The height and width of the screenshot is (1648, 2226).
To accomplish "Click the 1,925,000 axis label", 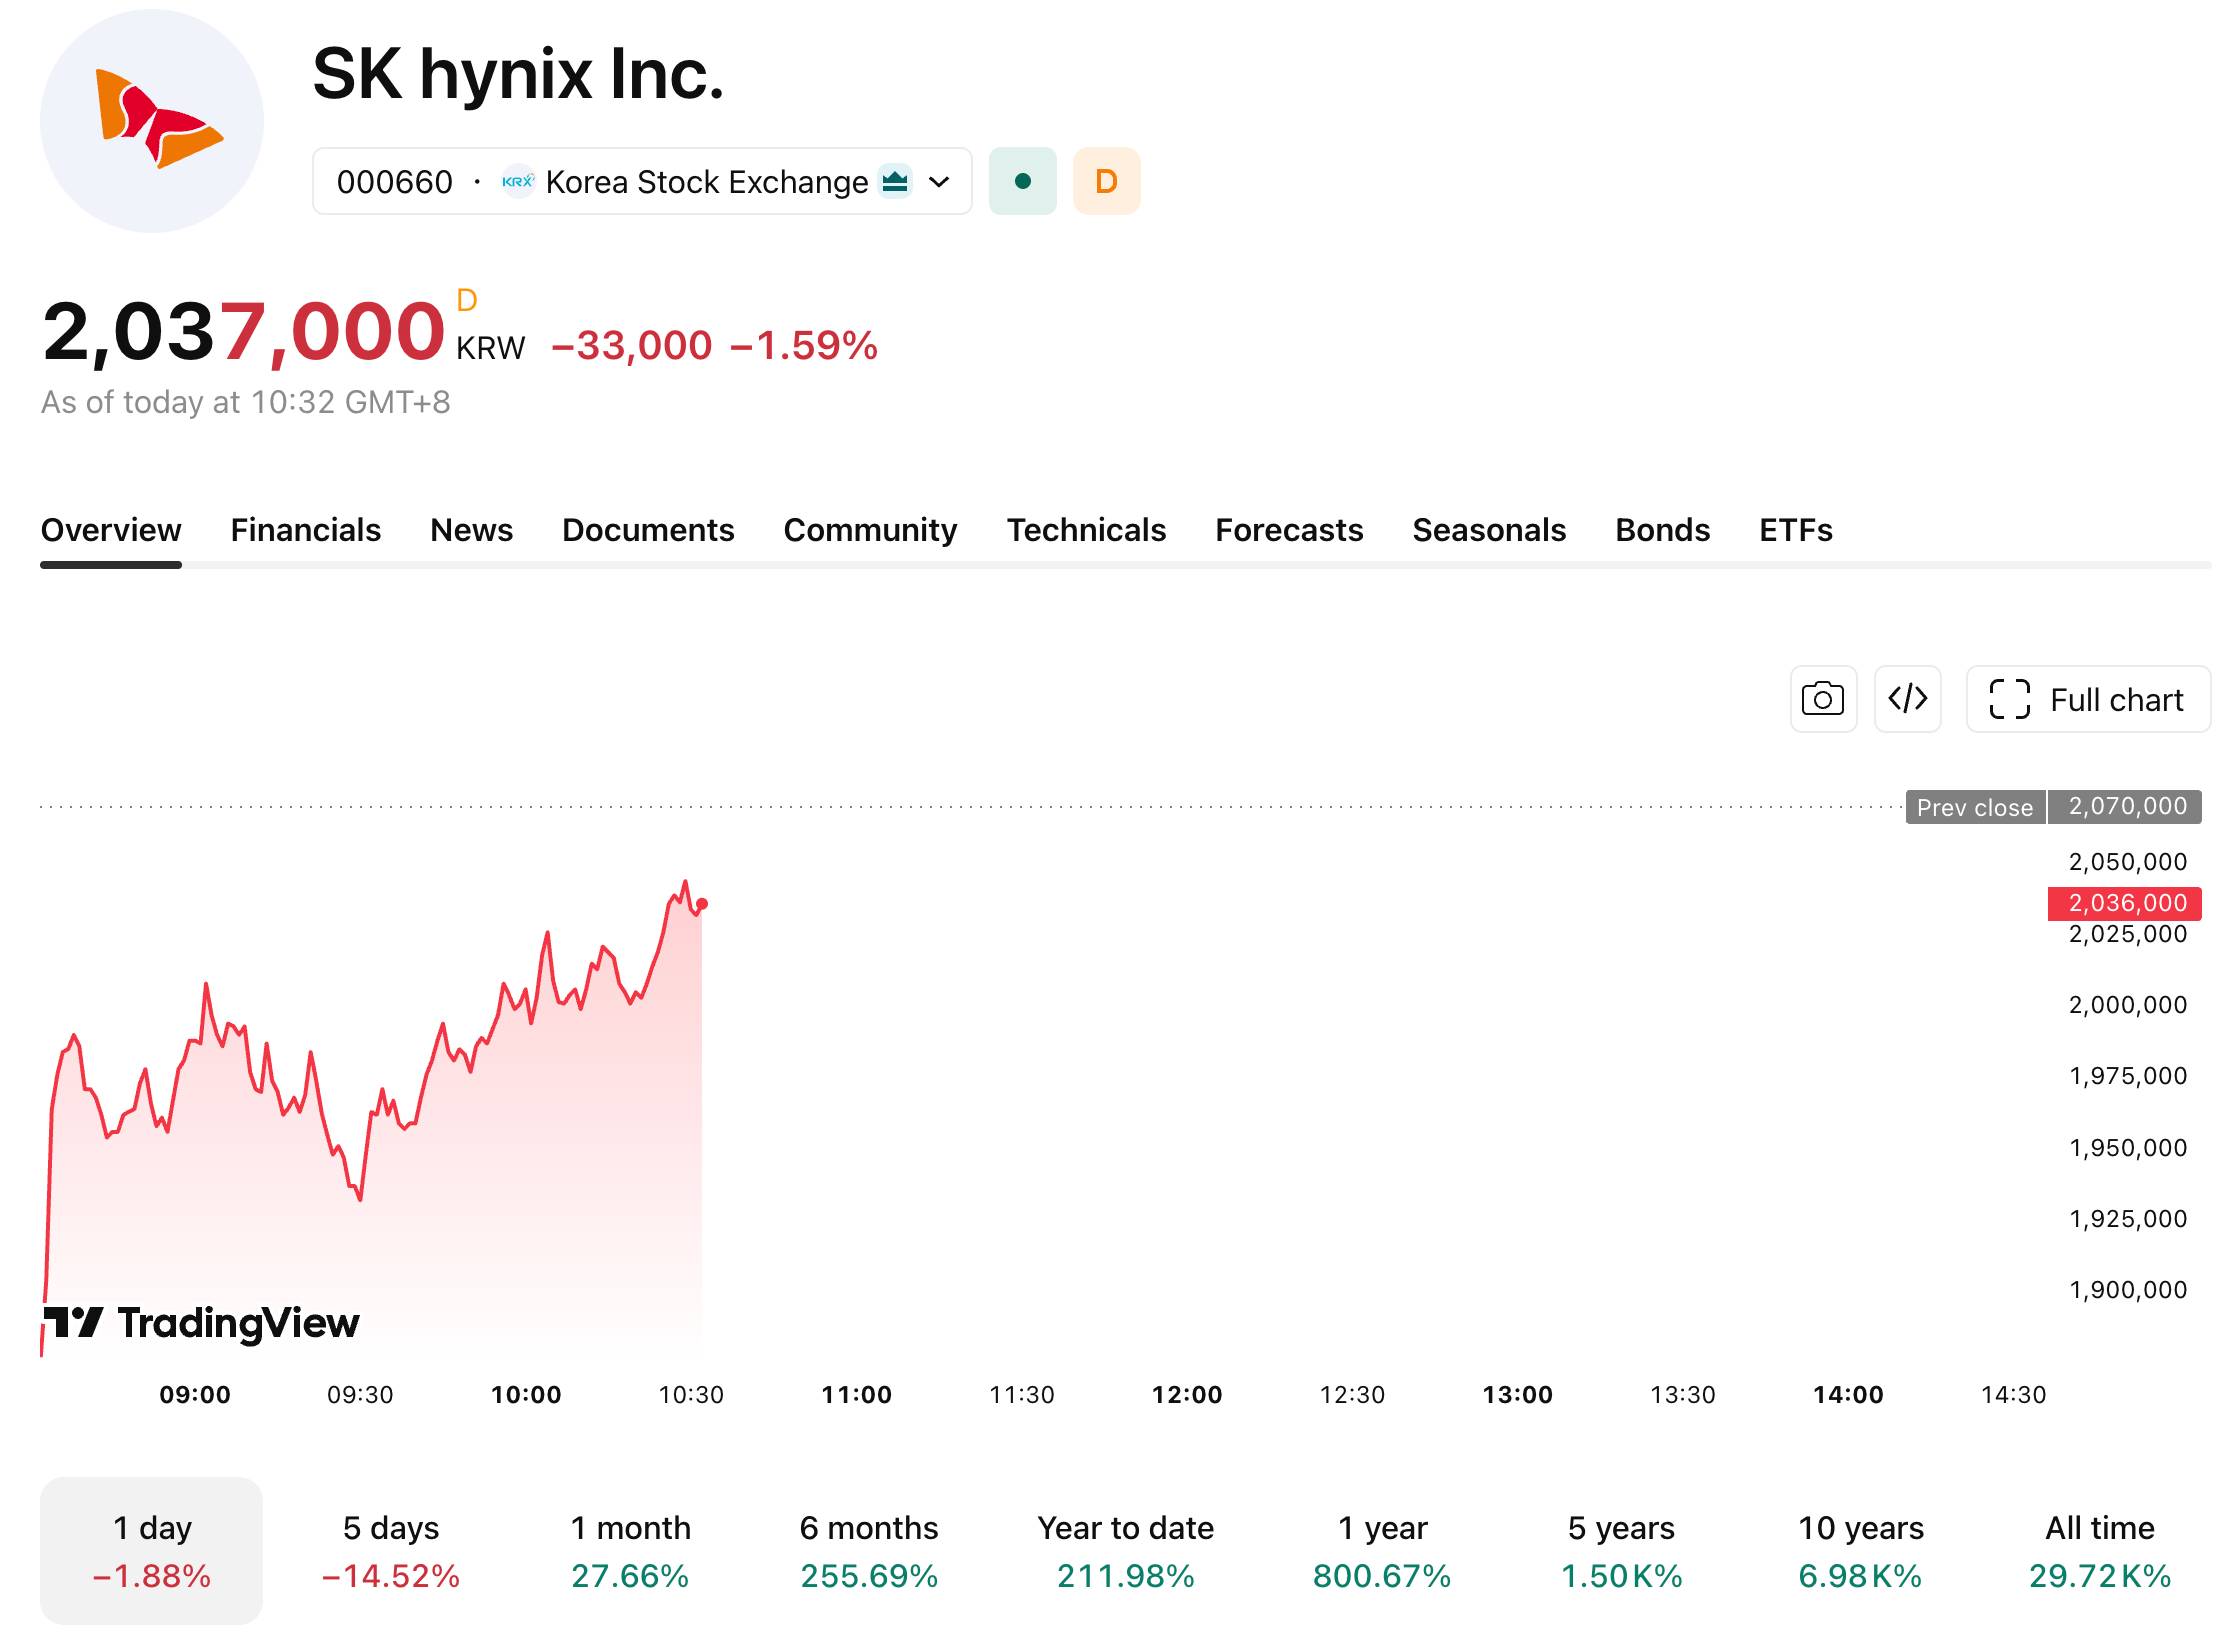I will coord(2128,1219).
